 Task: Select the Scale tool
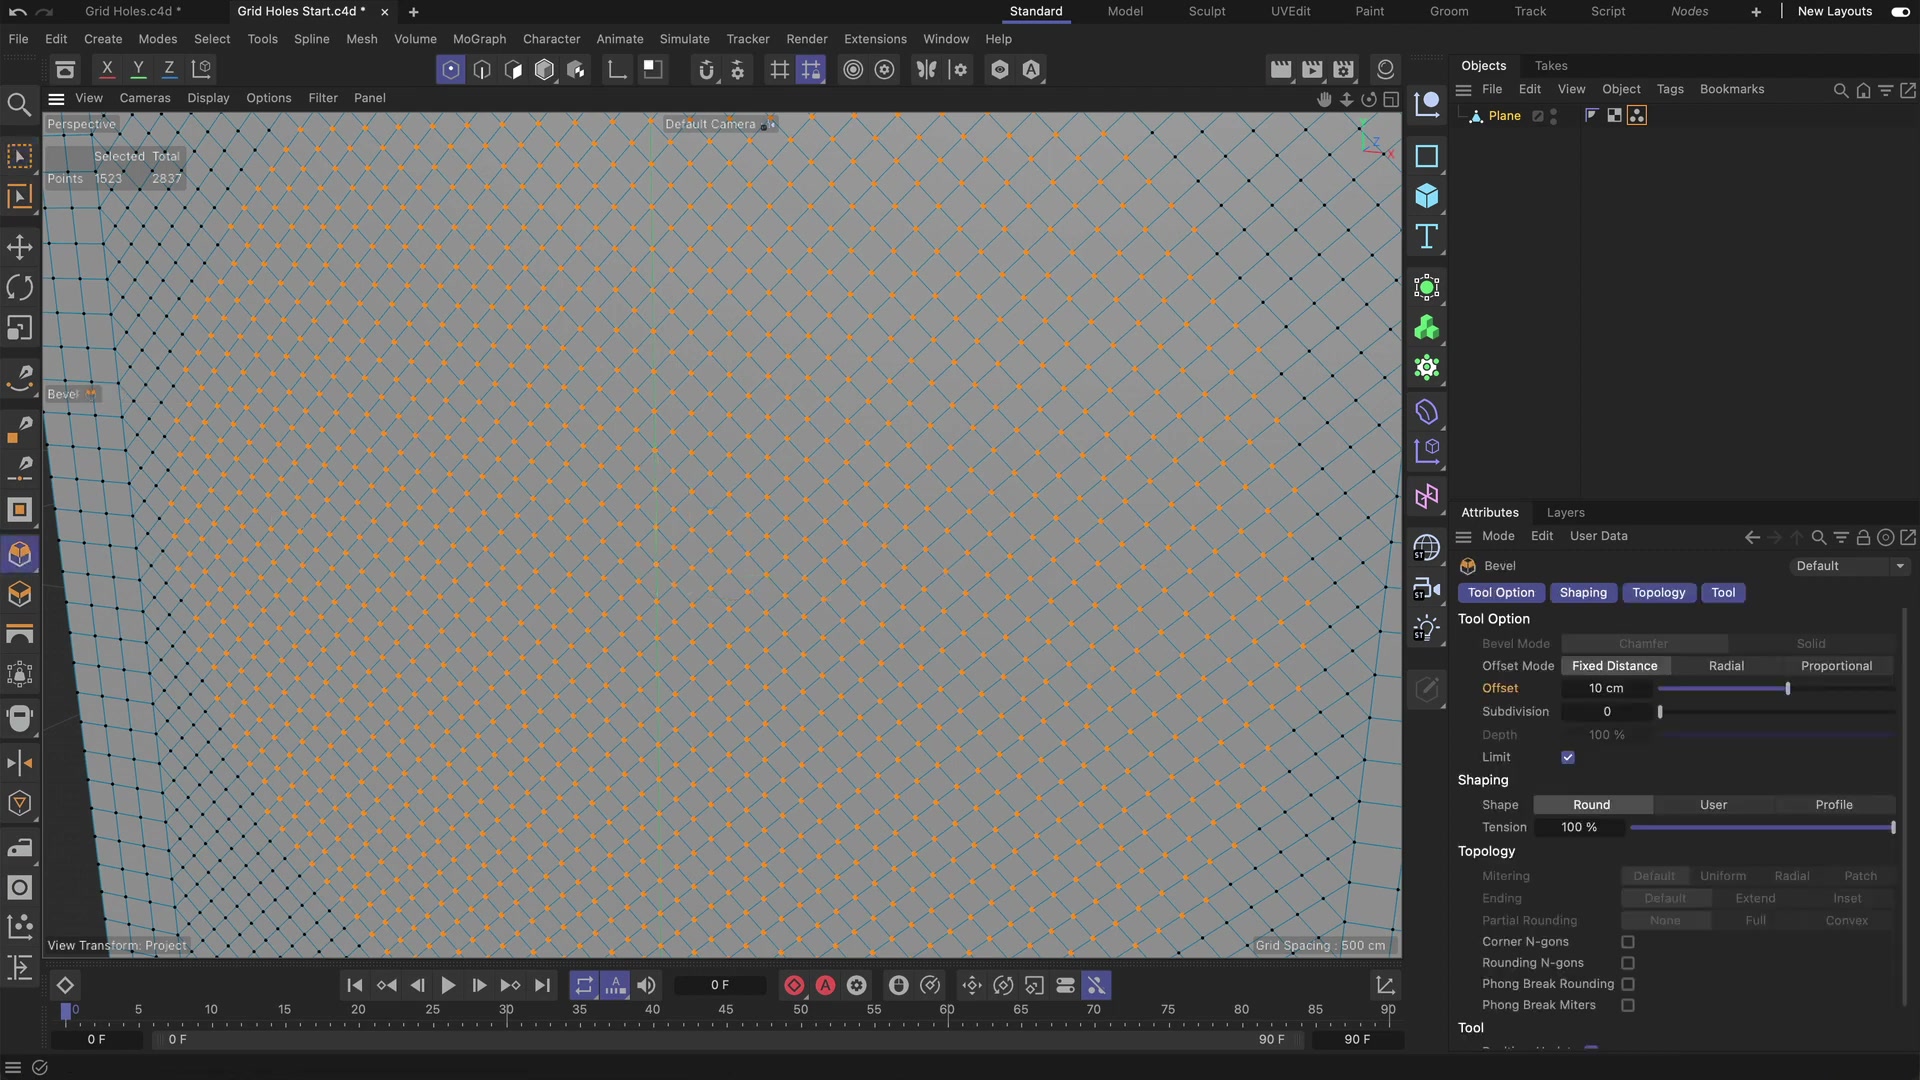coord(20,328)
